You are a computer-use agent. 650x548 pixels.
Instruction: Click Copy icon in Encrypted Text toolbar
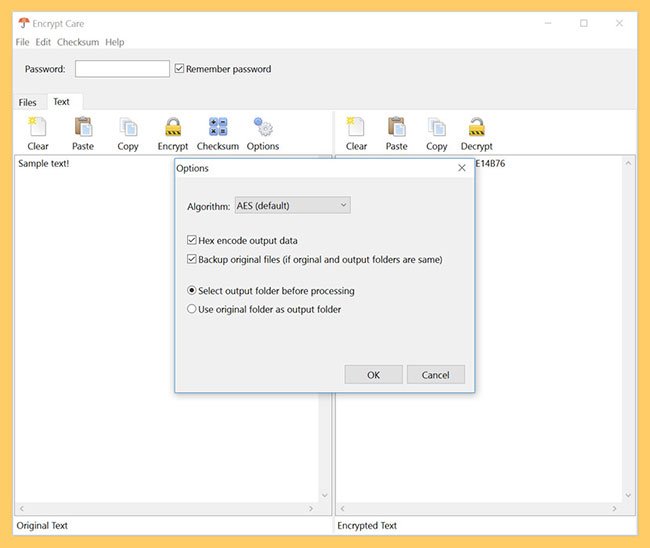click(437, 128)
